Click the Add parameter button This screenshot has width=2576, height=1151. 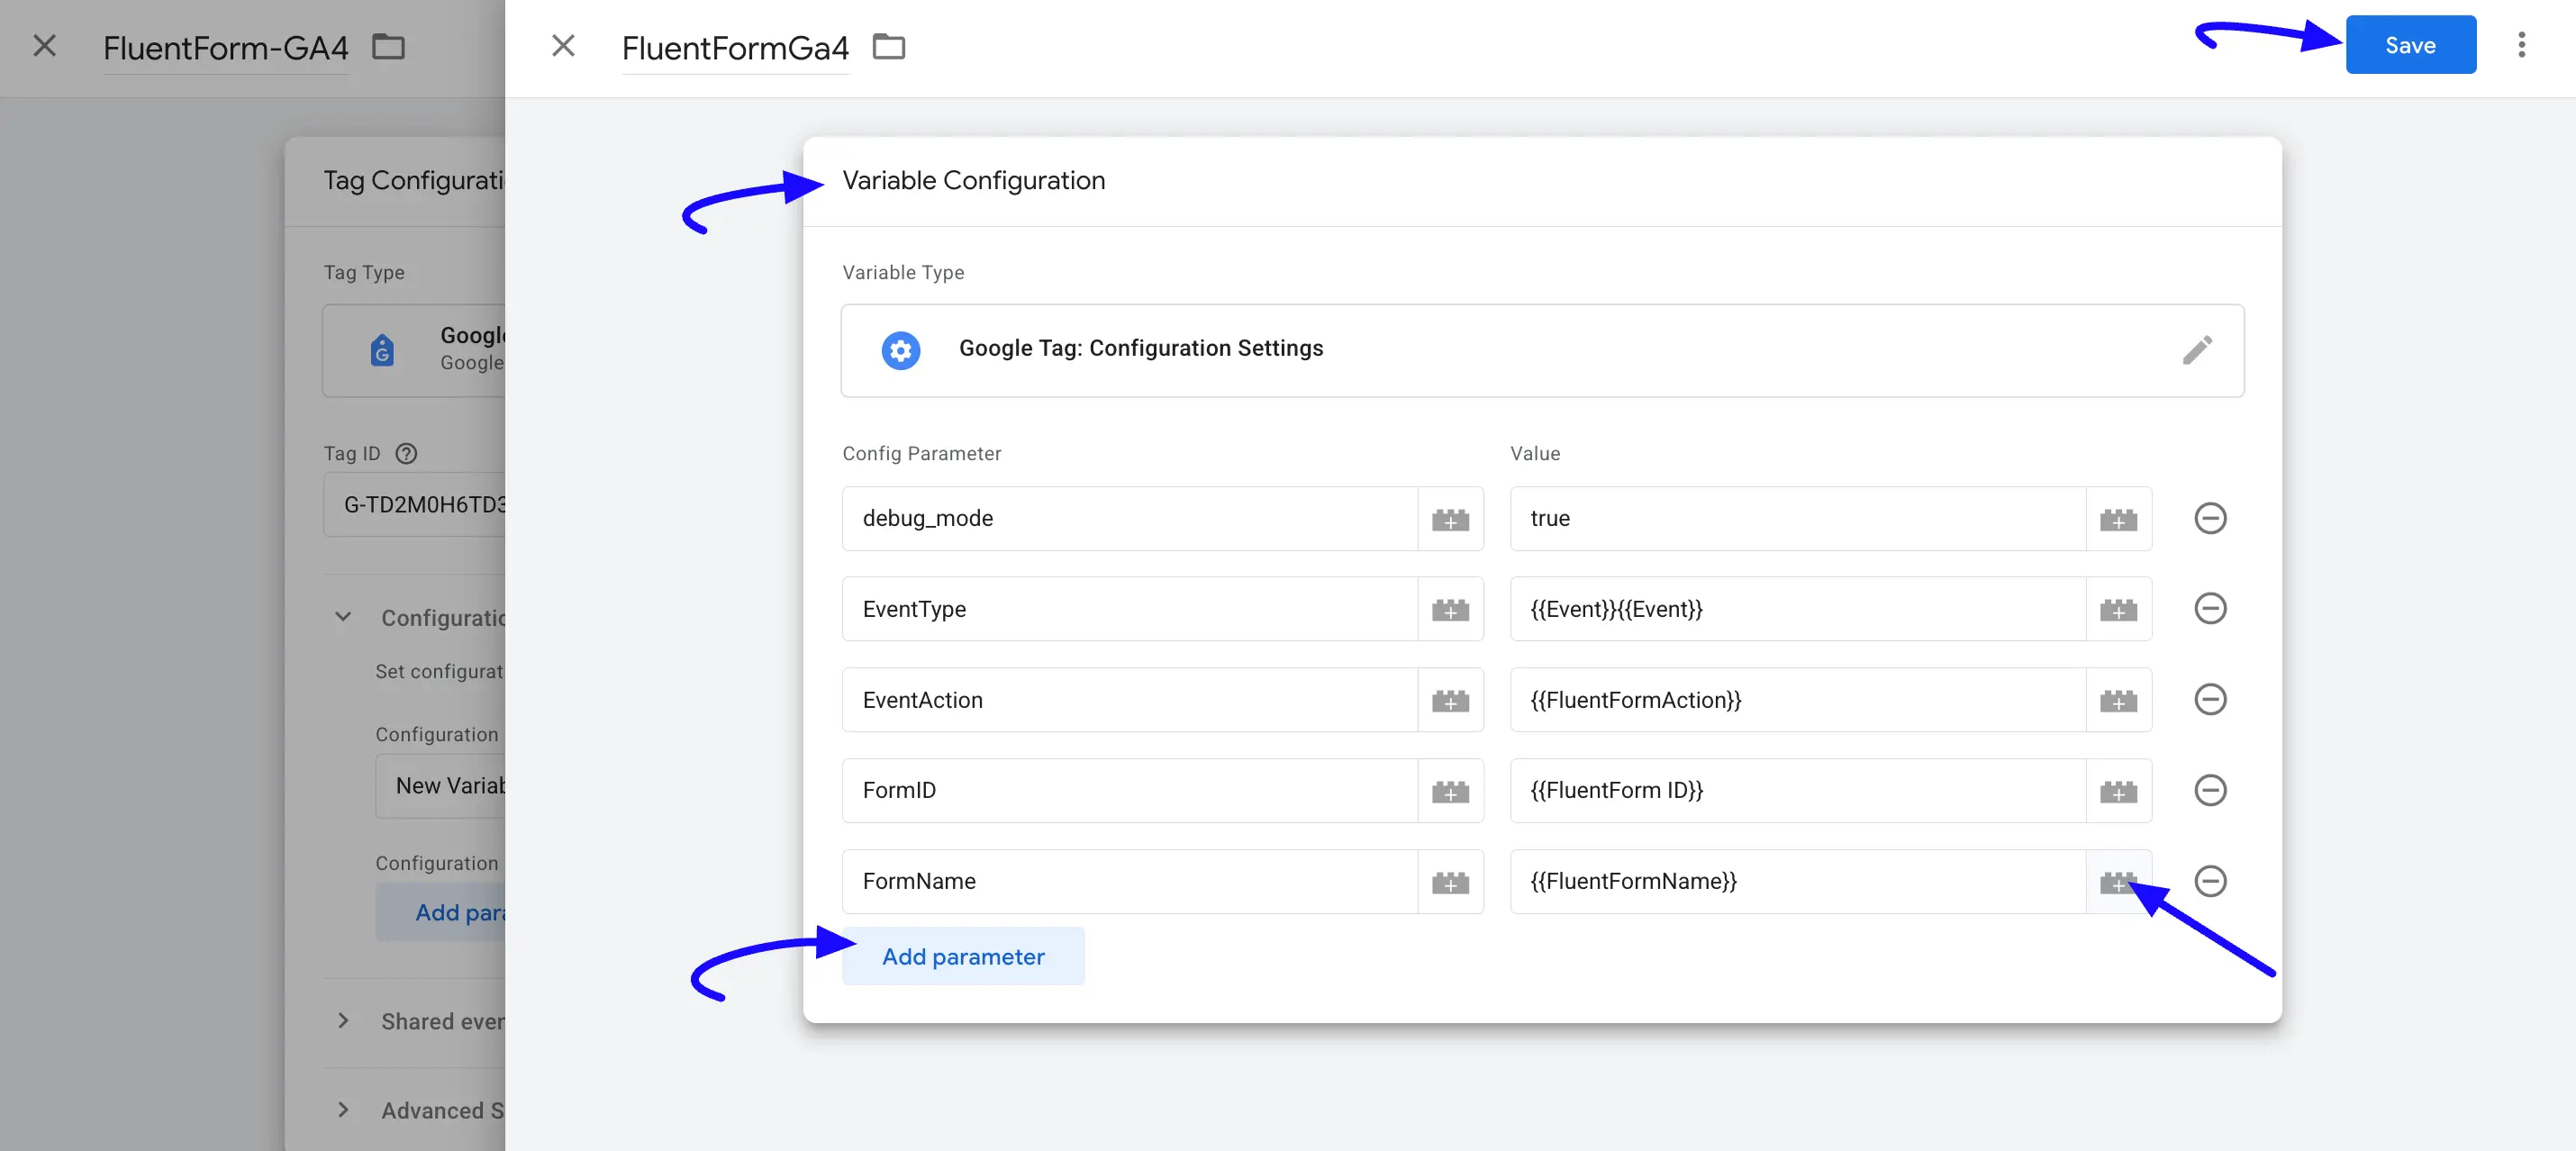pos(963,956)
